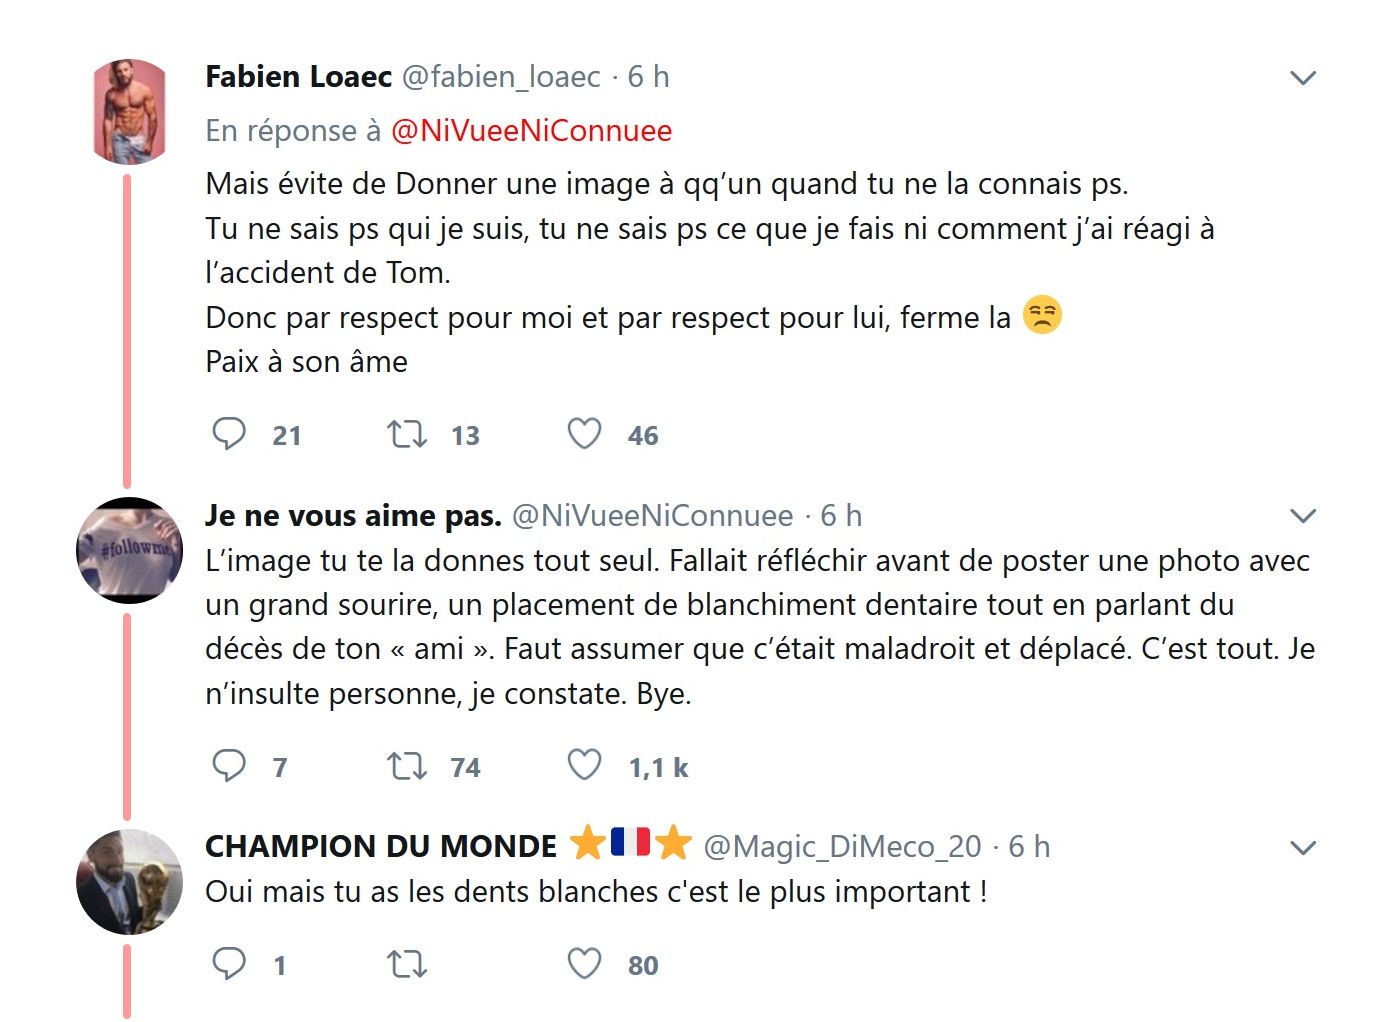Like Fabien Loaec's tweet
Image resolution: width=1394 pixels, height=1022 pixels.
coord(585,434)
